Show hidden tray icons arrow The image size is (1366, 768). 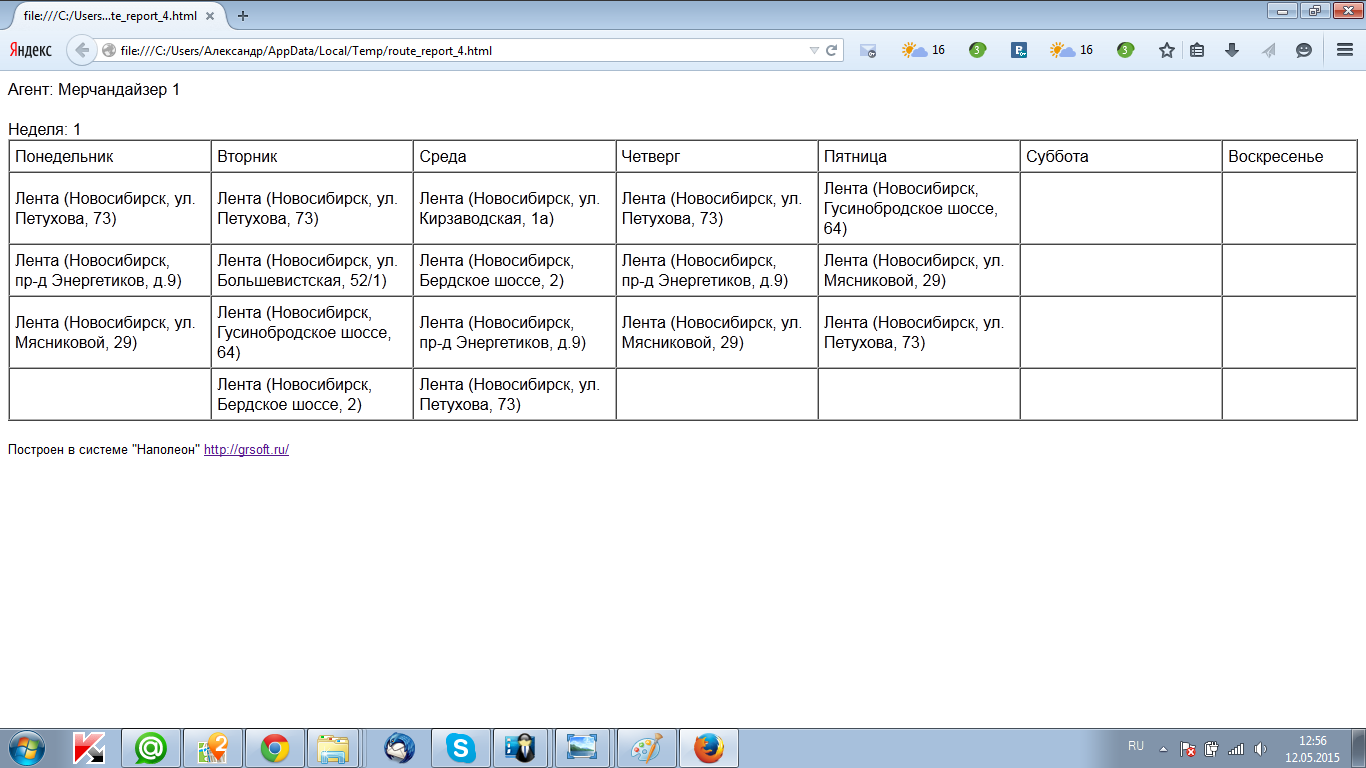pos(1163,748)
